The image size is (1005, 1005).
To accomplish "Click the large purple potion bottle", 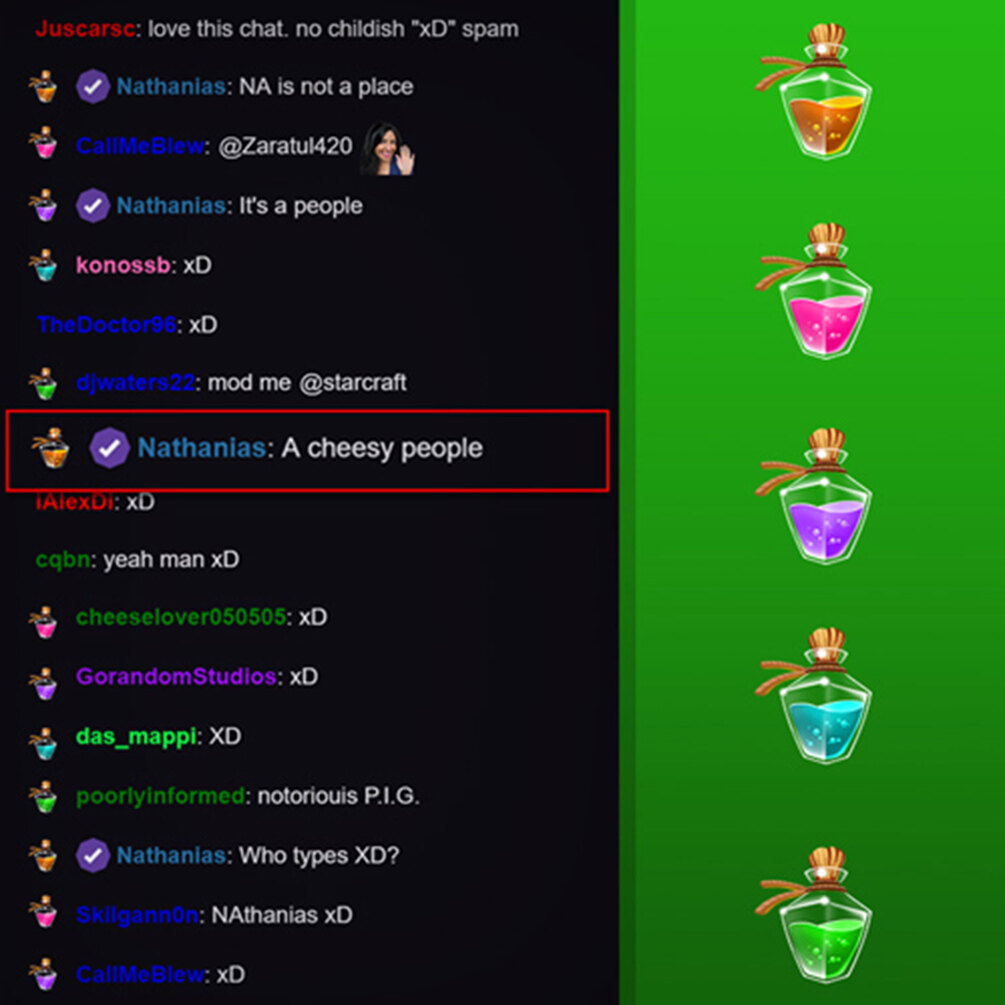I will (x=815, y=496).
